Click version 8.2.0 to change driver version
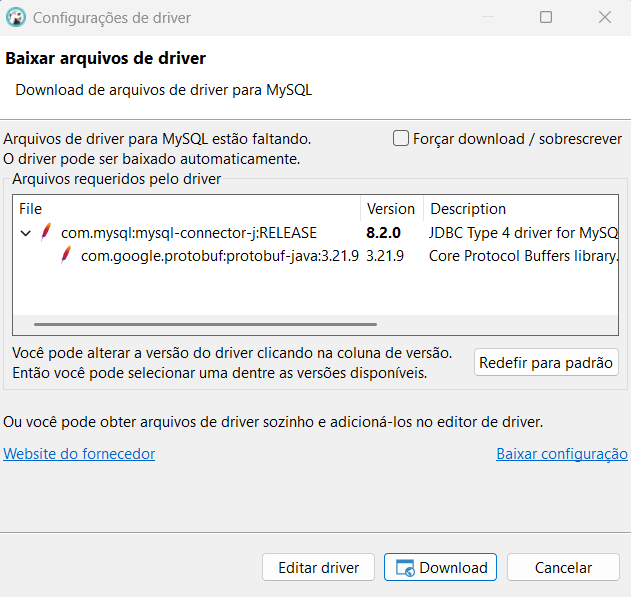Screen dimensions: 631x597 (384, 233)
